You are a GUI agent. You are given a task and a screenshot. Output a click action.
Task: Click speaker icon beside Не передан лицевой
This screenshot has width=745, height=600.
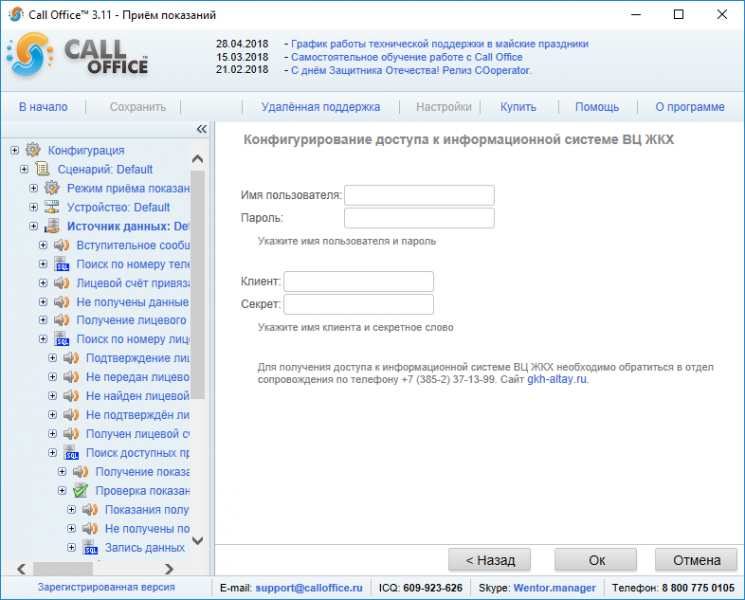coord(71,377)
